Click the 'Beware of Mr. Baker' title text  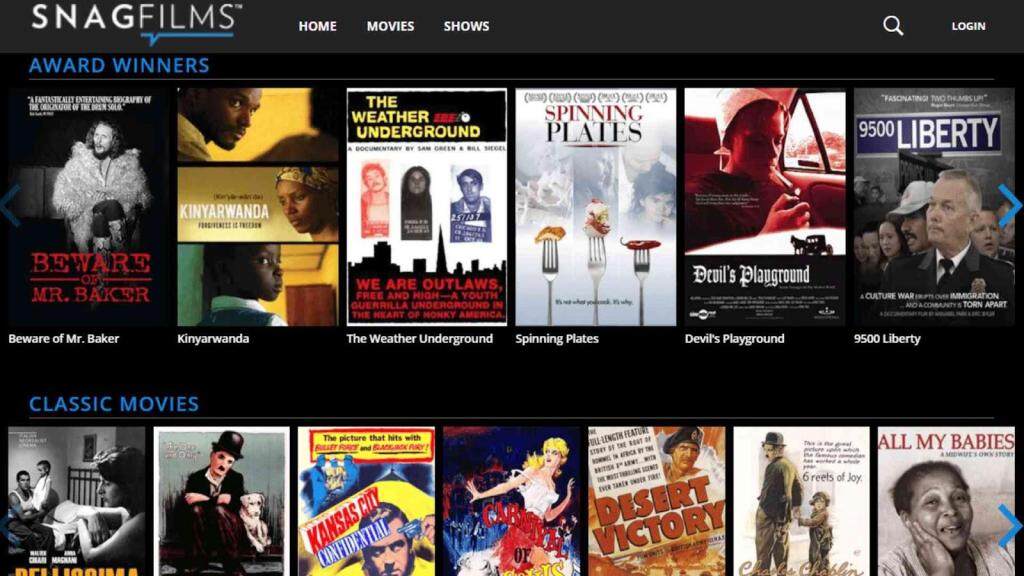[x=63, y=338]
